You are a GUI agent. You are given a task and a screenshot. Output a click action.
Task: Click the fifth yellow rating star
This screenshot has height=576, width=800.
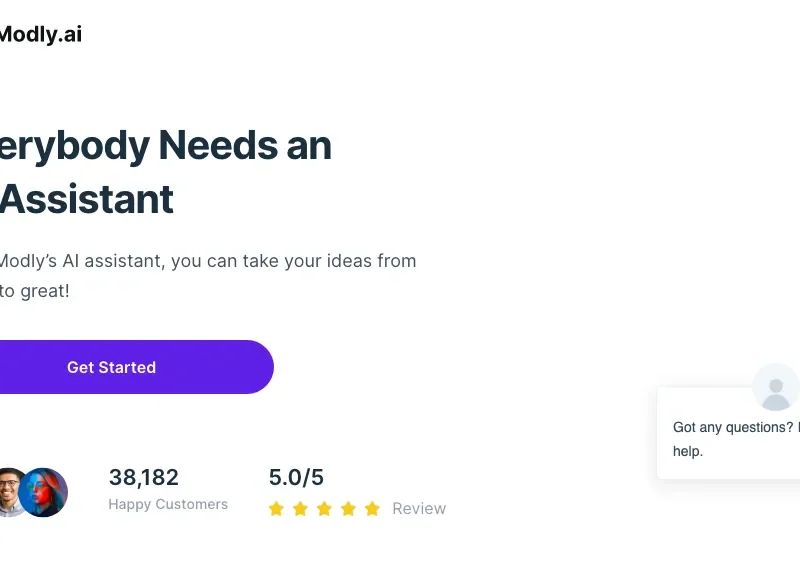point(372,509)
